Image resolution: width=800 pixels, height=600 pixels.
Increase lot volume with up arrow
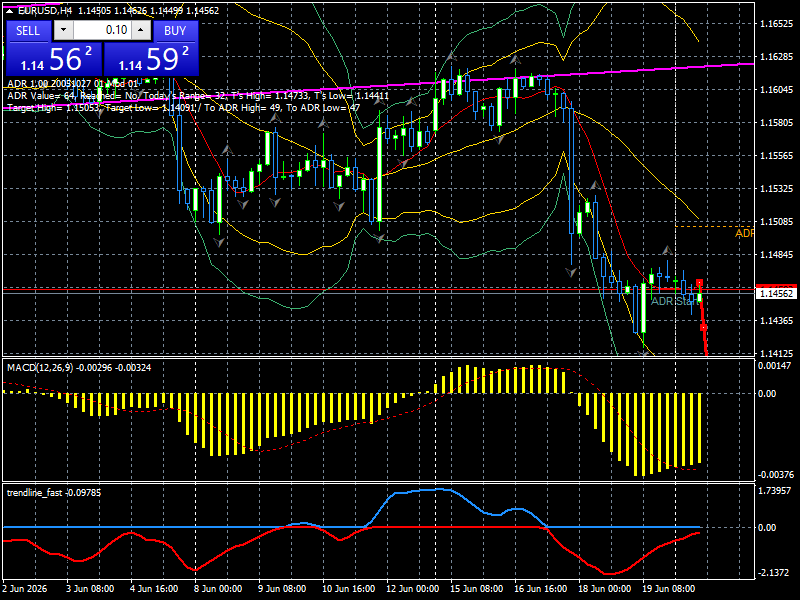click(x=141, y=30)
